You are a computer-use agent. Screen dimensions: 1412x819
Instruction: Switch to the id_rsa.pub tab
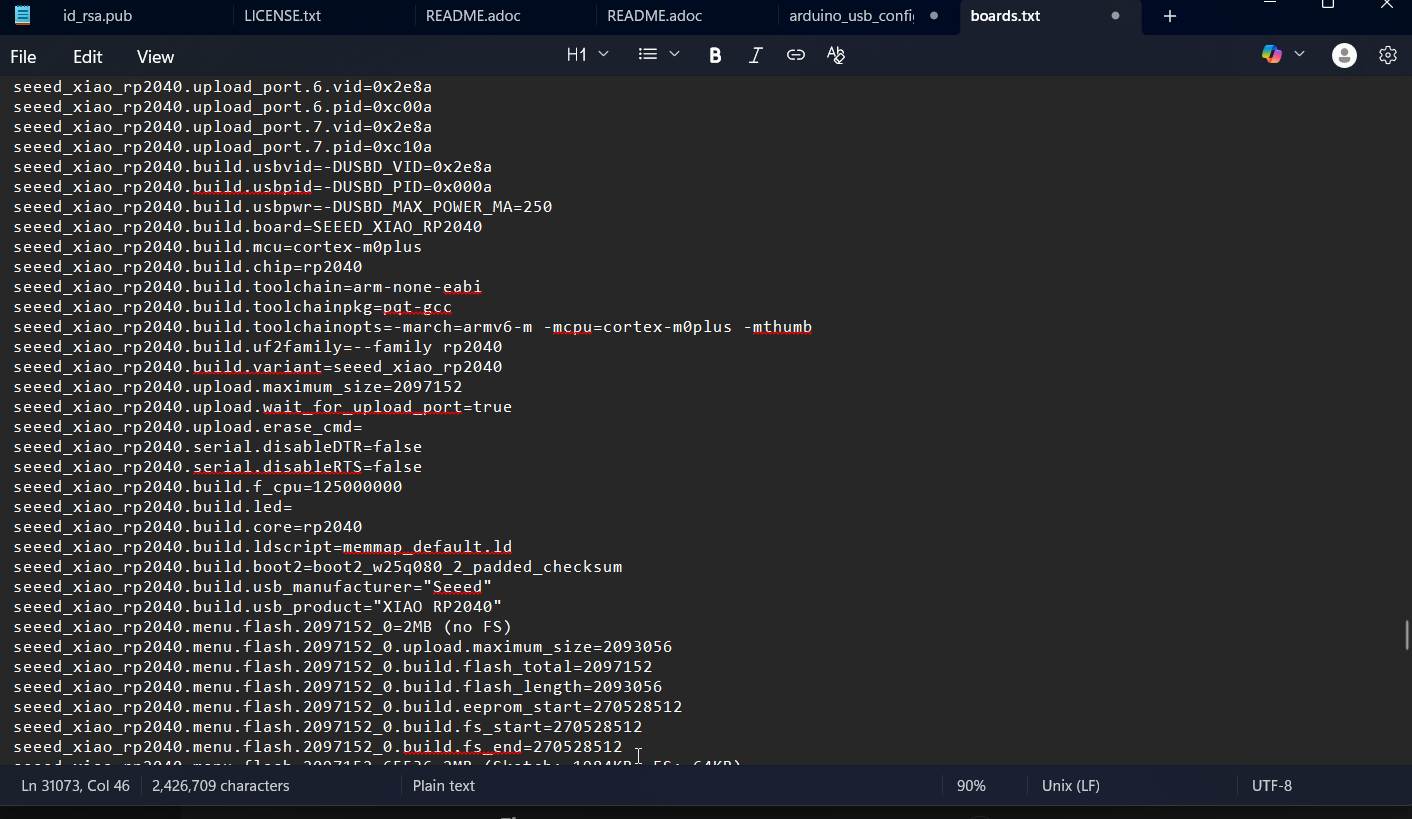click(x=97, y=16)
